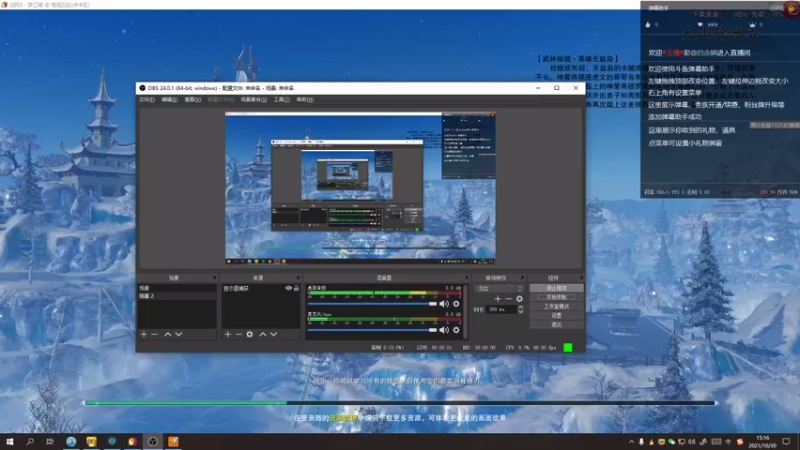Click the 开始录制 button

pyautogui.click(x=556, y=297)
